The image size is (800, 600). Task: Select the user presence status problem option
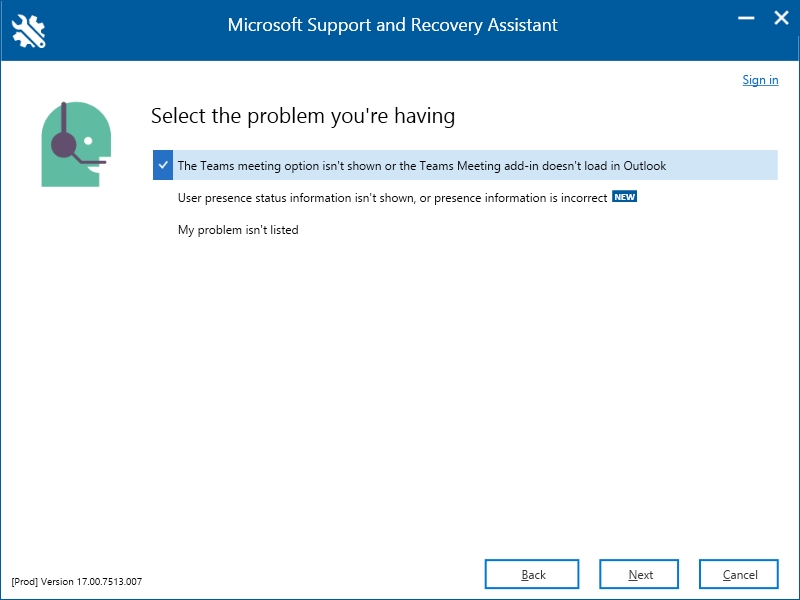point(392,198)
